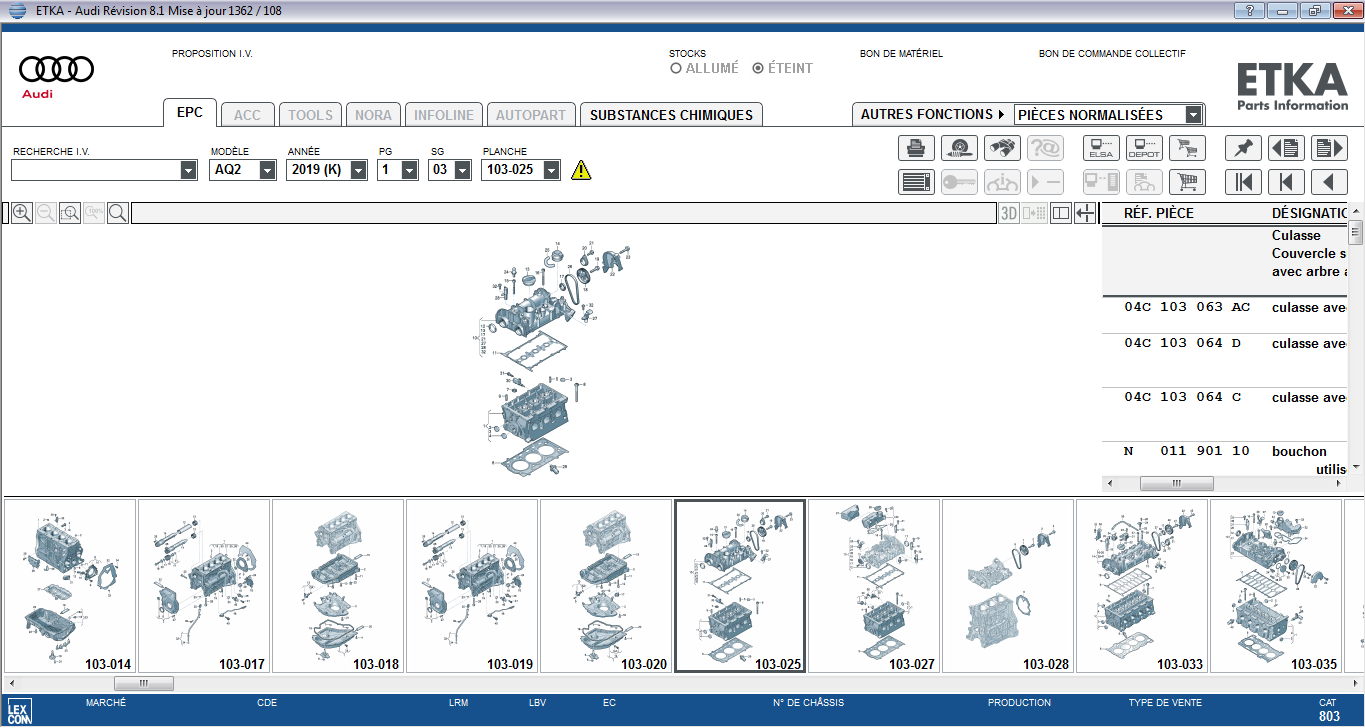Select the ALLUMÉ stocks radio button

(x=676, y=69)
